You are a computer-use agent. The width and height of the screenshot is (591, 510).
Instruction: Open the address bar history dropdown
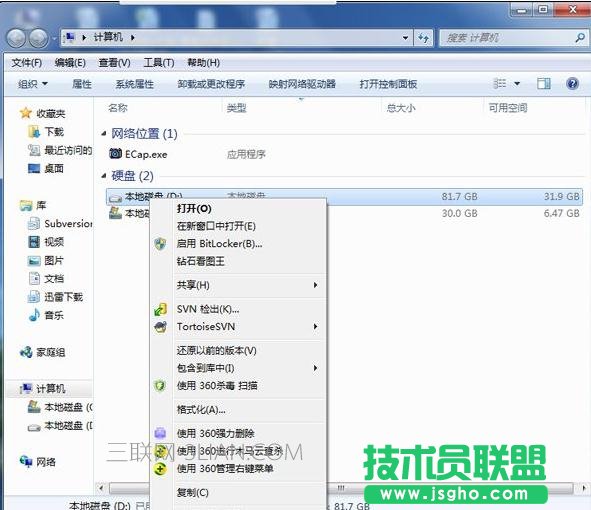click(x=405, y=38)
